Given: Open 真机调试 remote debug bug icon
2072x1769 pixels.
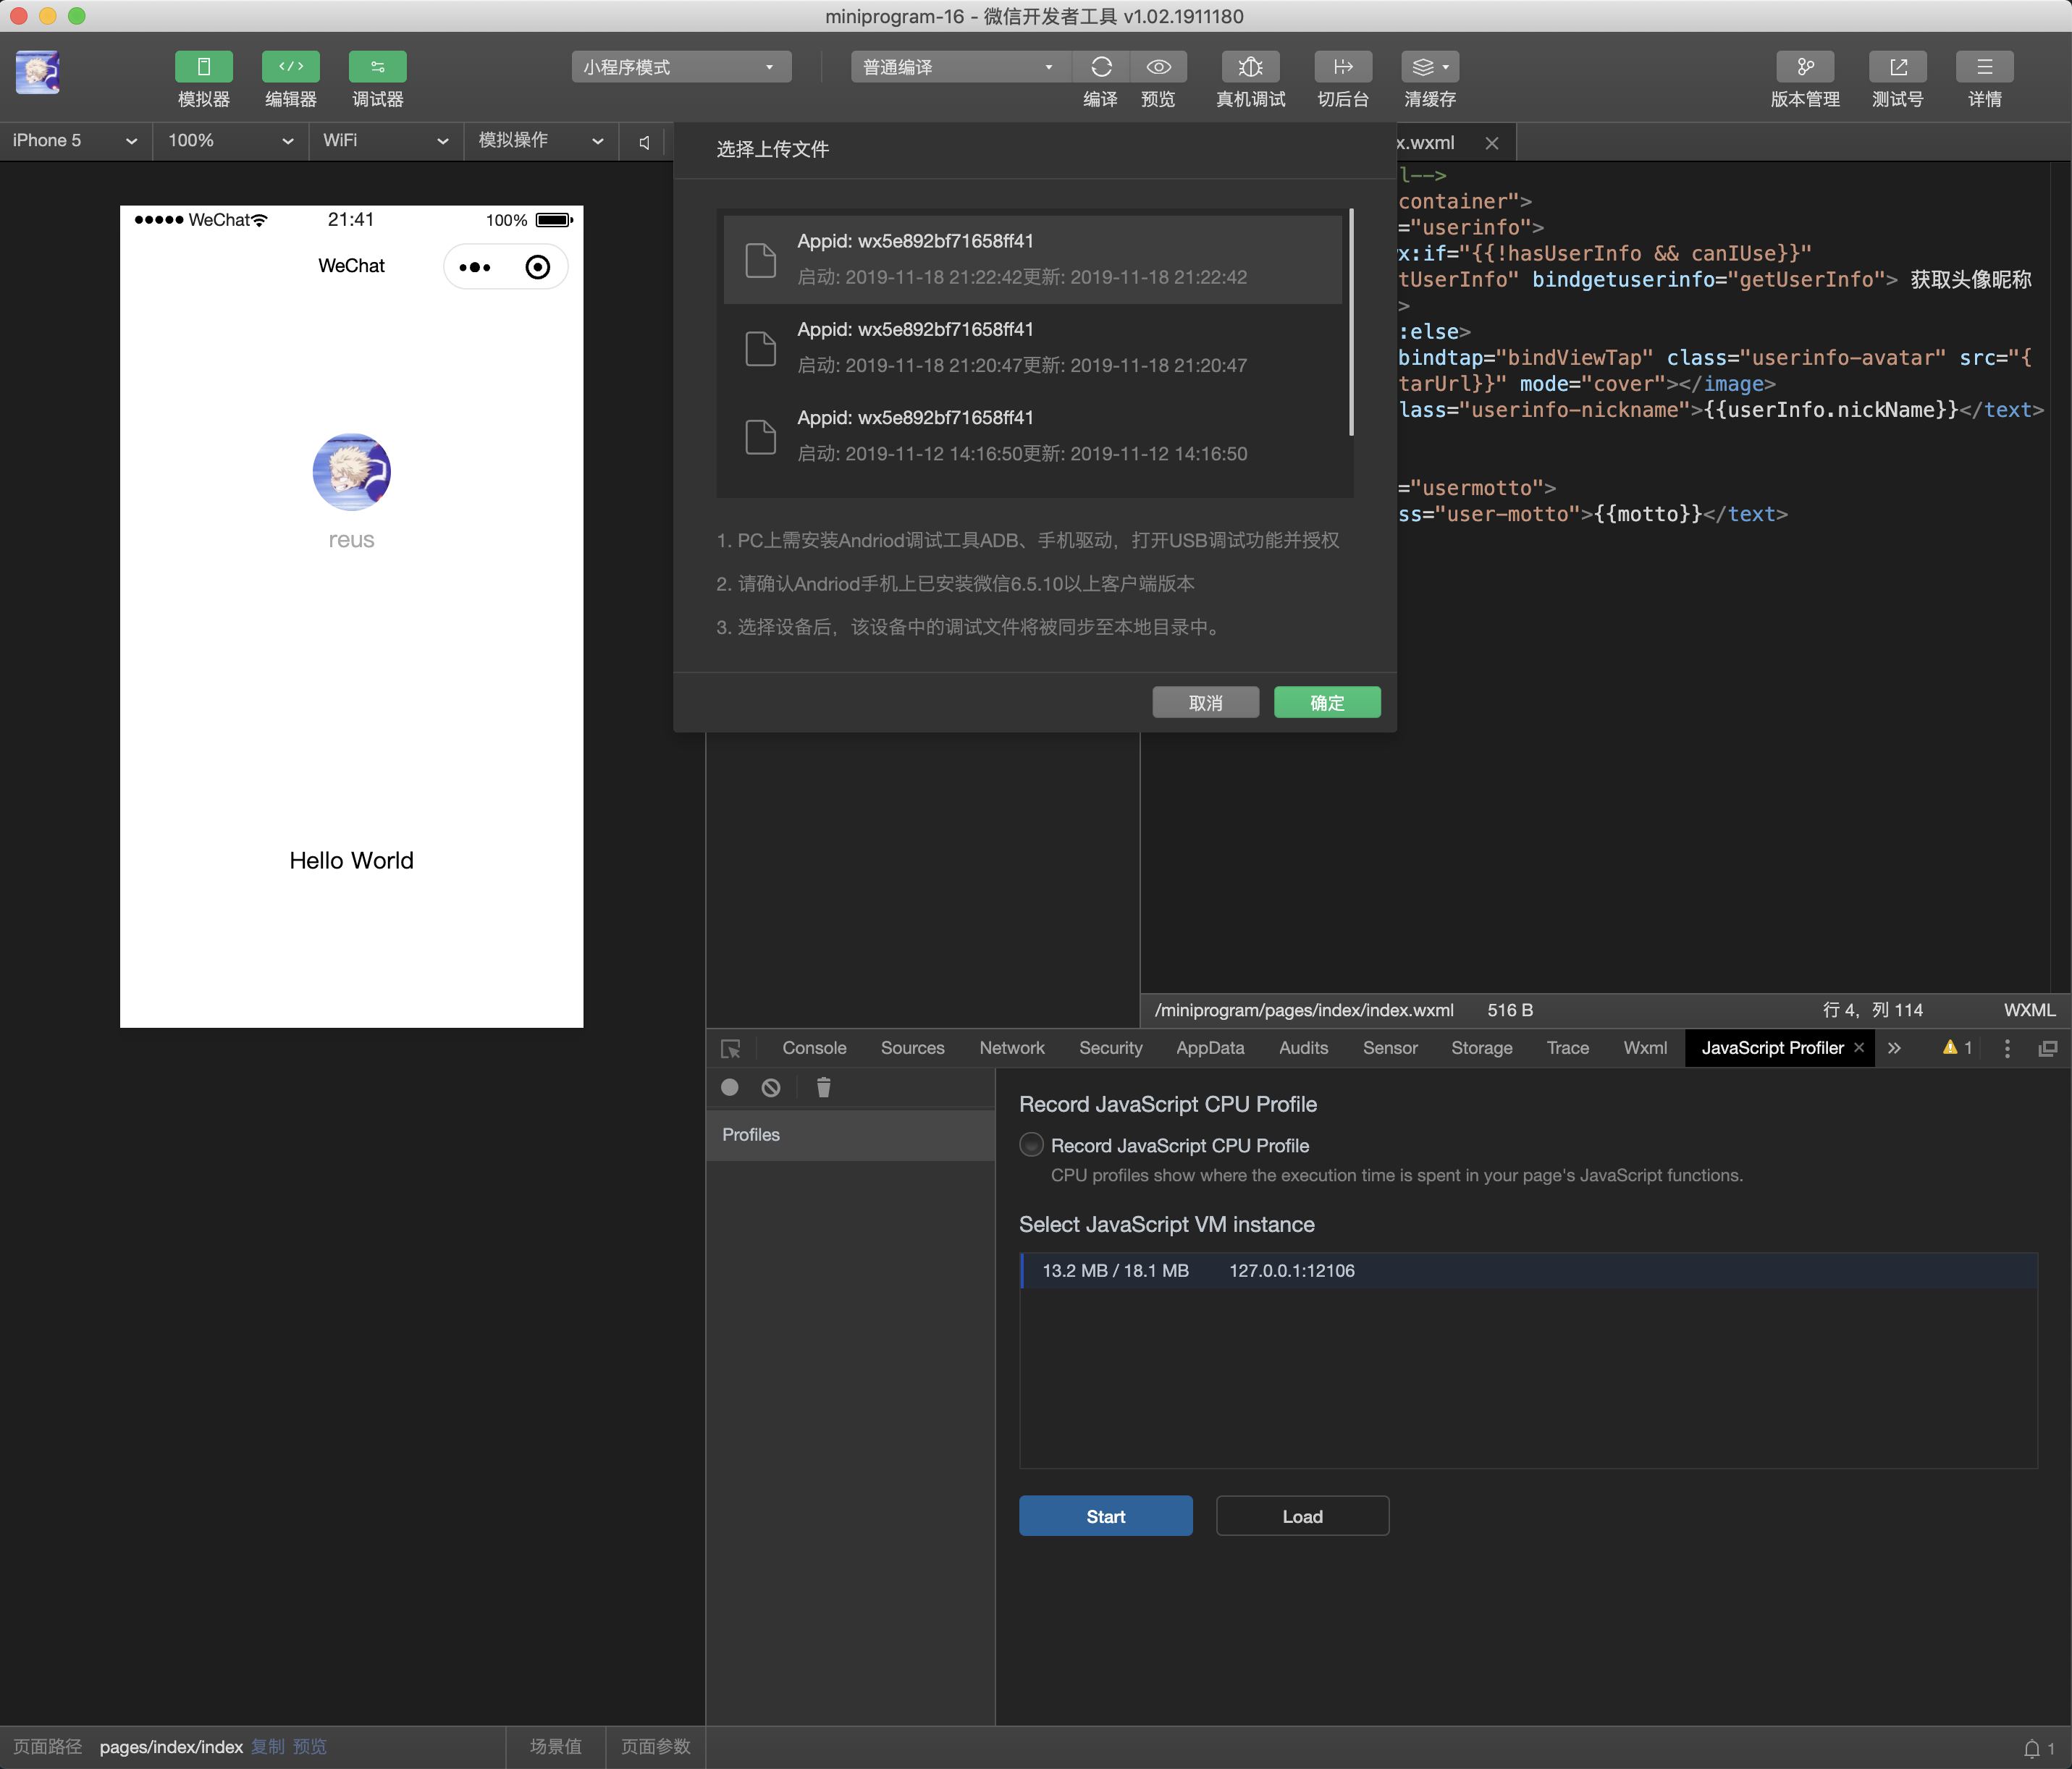Looking at the screenshot, I should pos(1250,67).
